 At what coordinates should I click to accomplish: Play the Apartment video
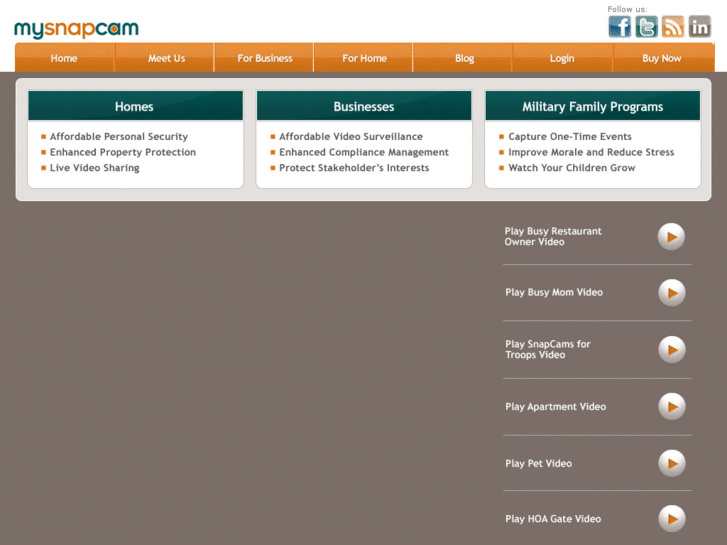click(x=672, y=406)
